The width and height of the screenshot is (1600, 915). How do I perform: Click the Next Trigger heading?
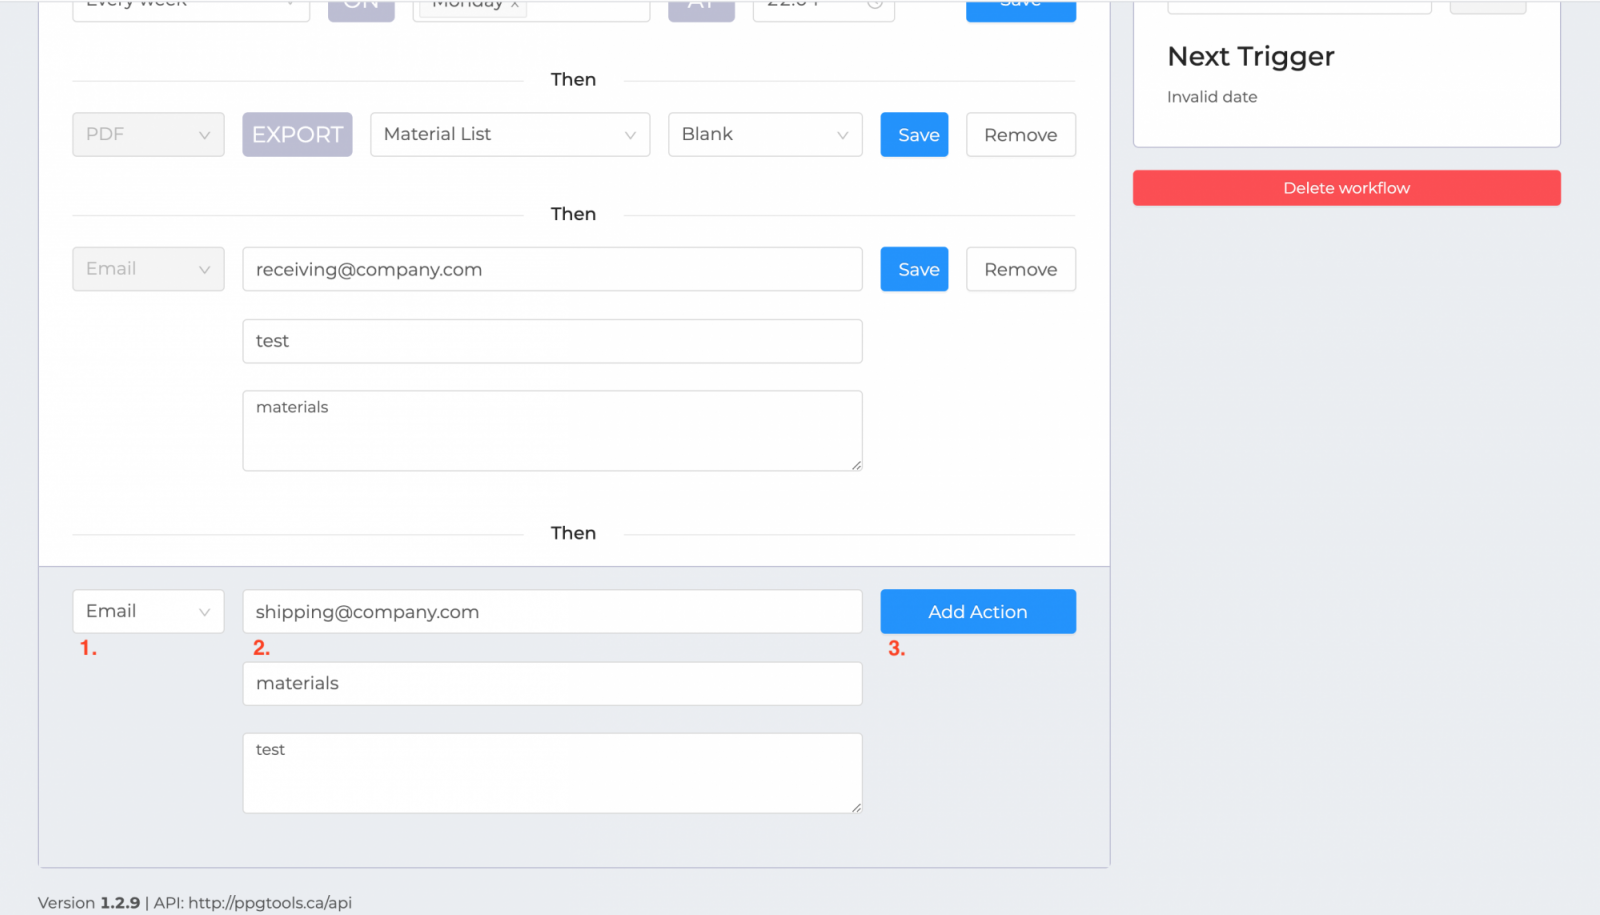point(1250,56)
